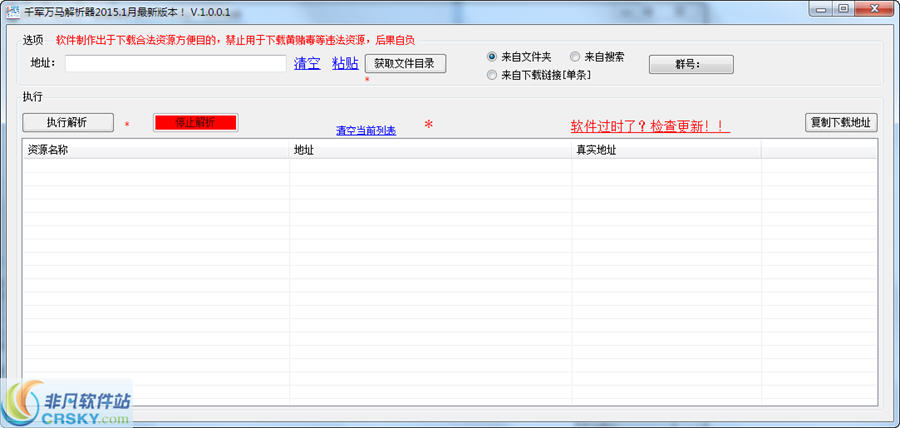Clear list via 清空当前列表 link
900x428 pixels.
click(366, 131)
